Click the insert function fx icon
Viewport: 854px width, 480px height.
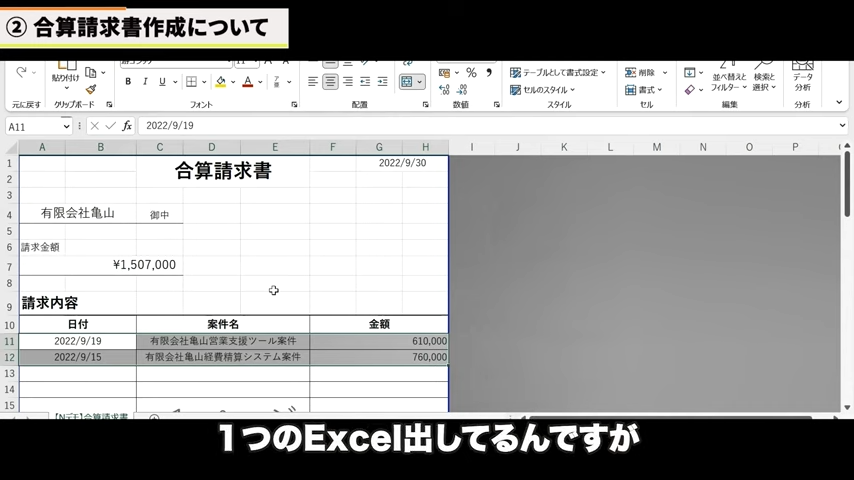[x=127, y=126]
